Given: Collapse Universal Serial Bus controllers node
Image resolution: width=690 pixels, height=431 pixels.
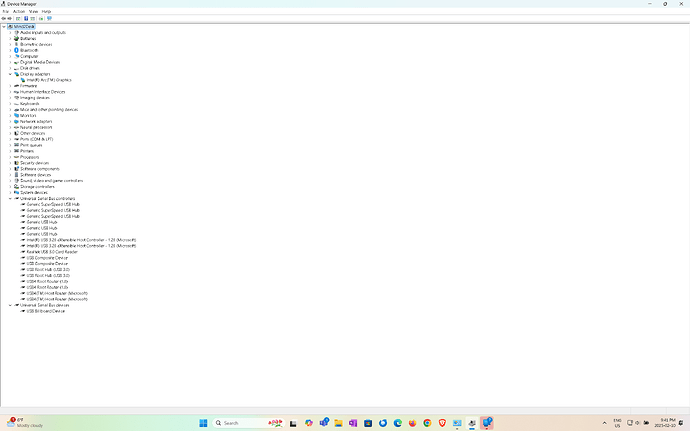Looking at the screenshot, I should pyautogui.click(x=10, y=198).
